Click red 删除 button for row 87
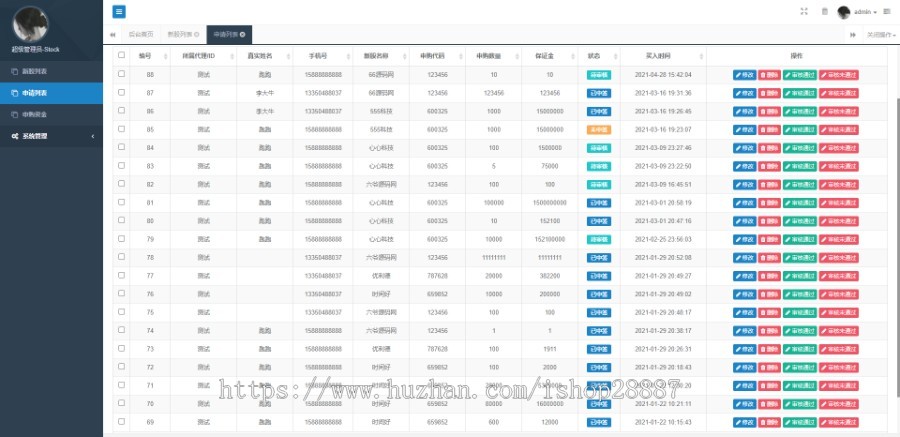Screen dimensions: 900x437 [x=769, y=93]
